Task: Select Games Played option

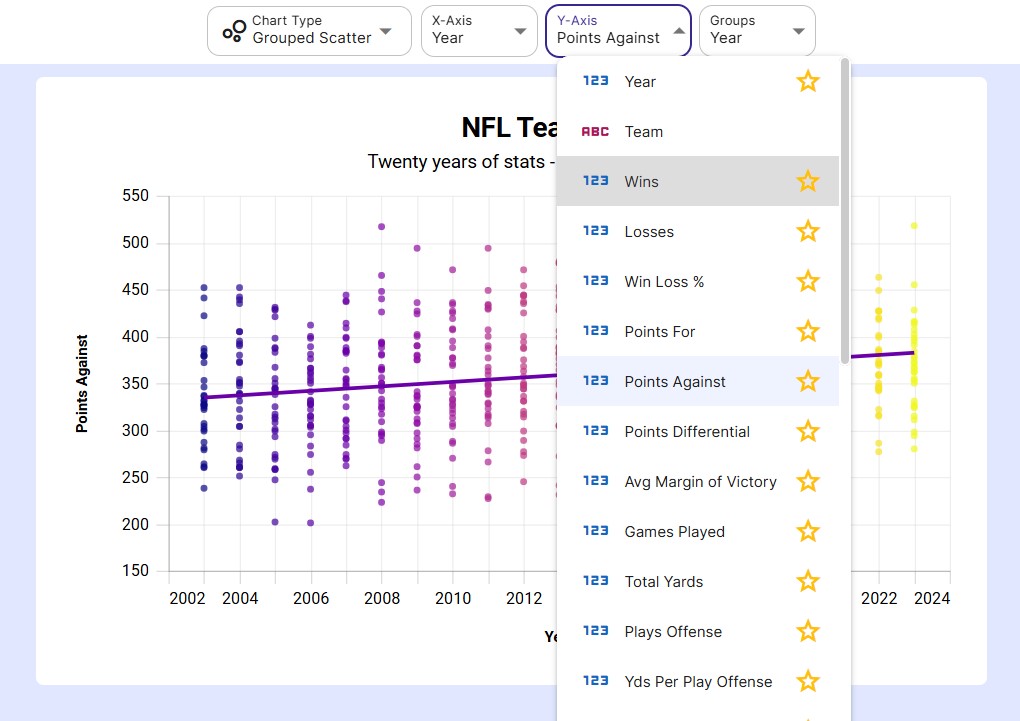Action: click(697, 532)
